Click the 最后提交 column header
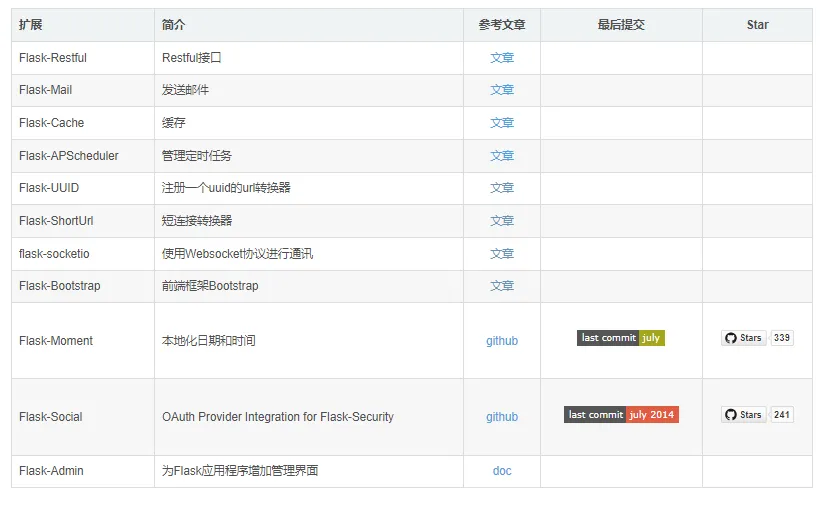The height and width of the screenshot is (507, 828). point(621,25)
